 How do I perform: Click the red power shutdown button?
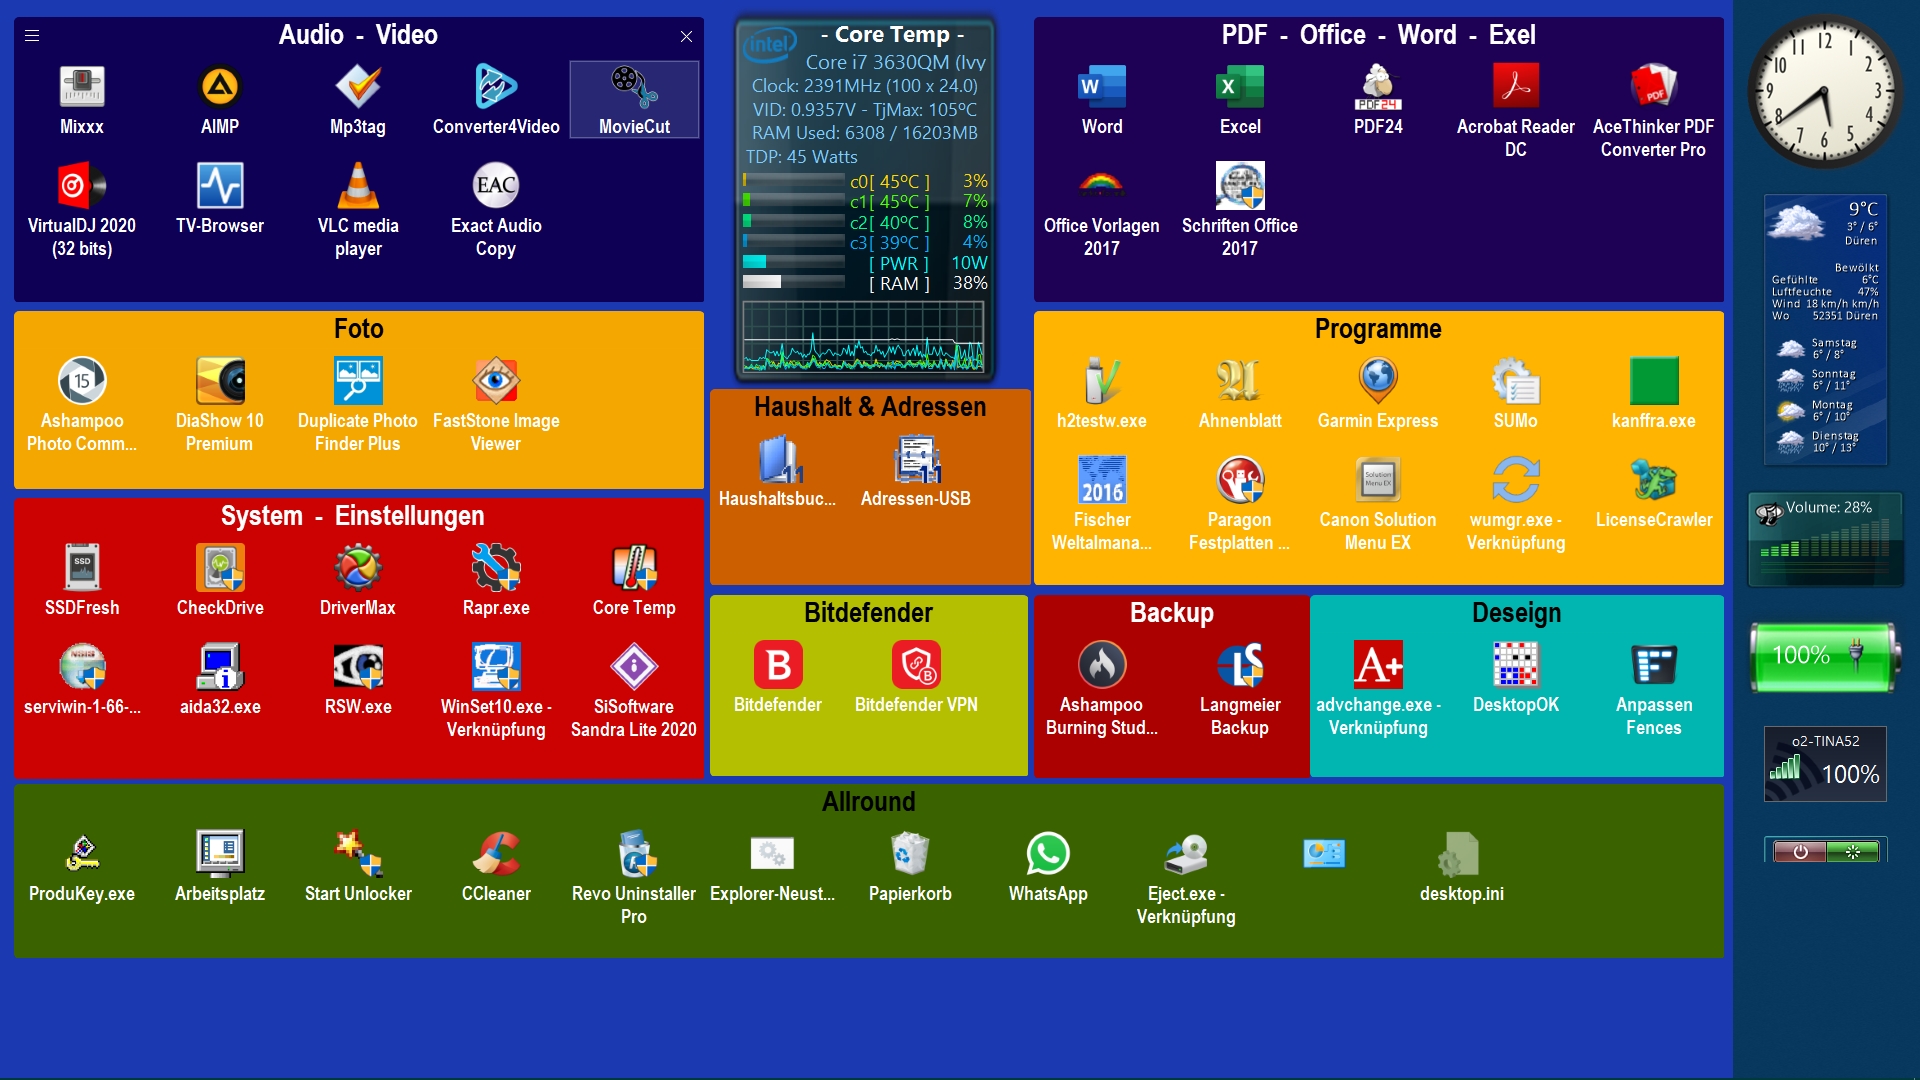(x=1799, y=852)
